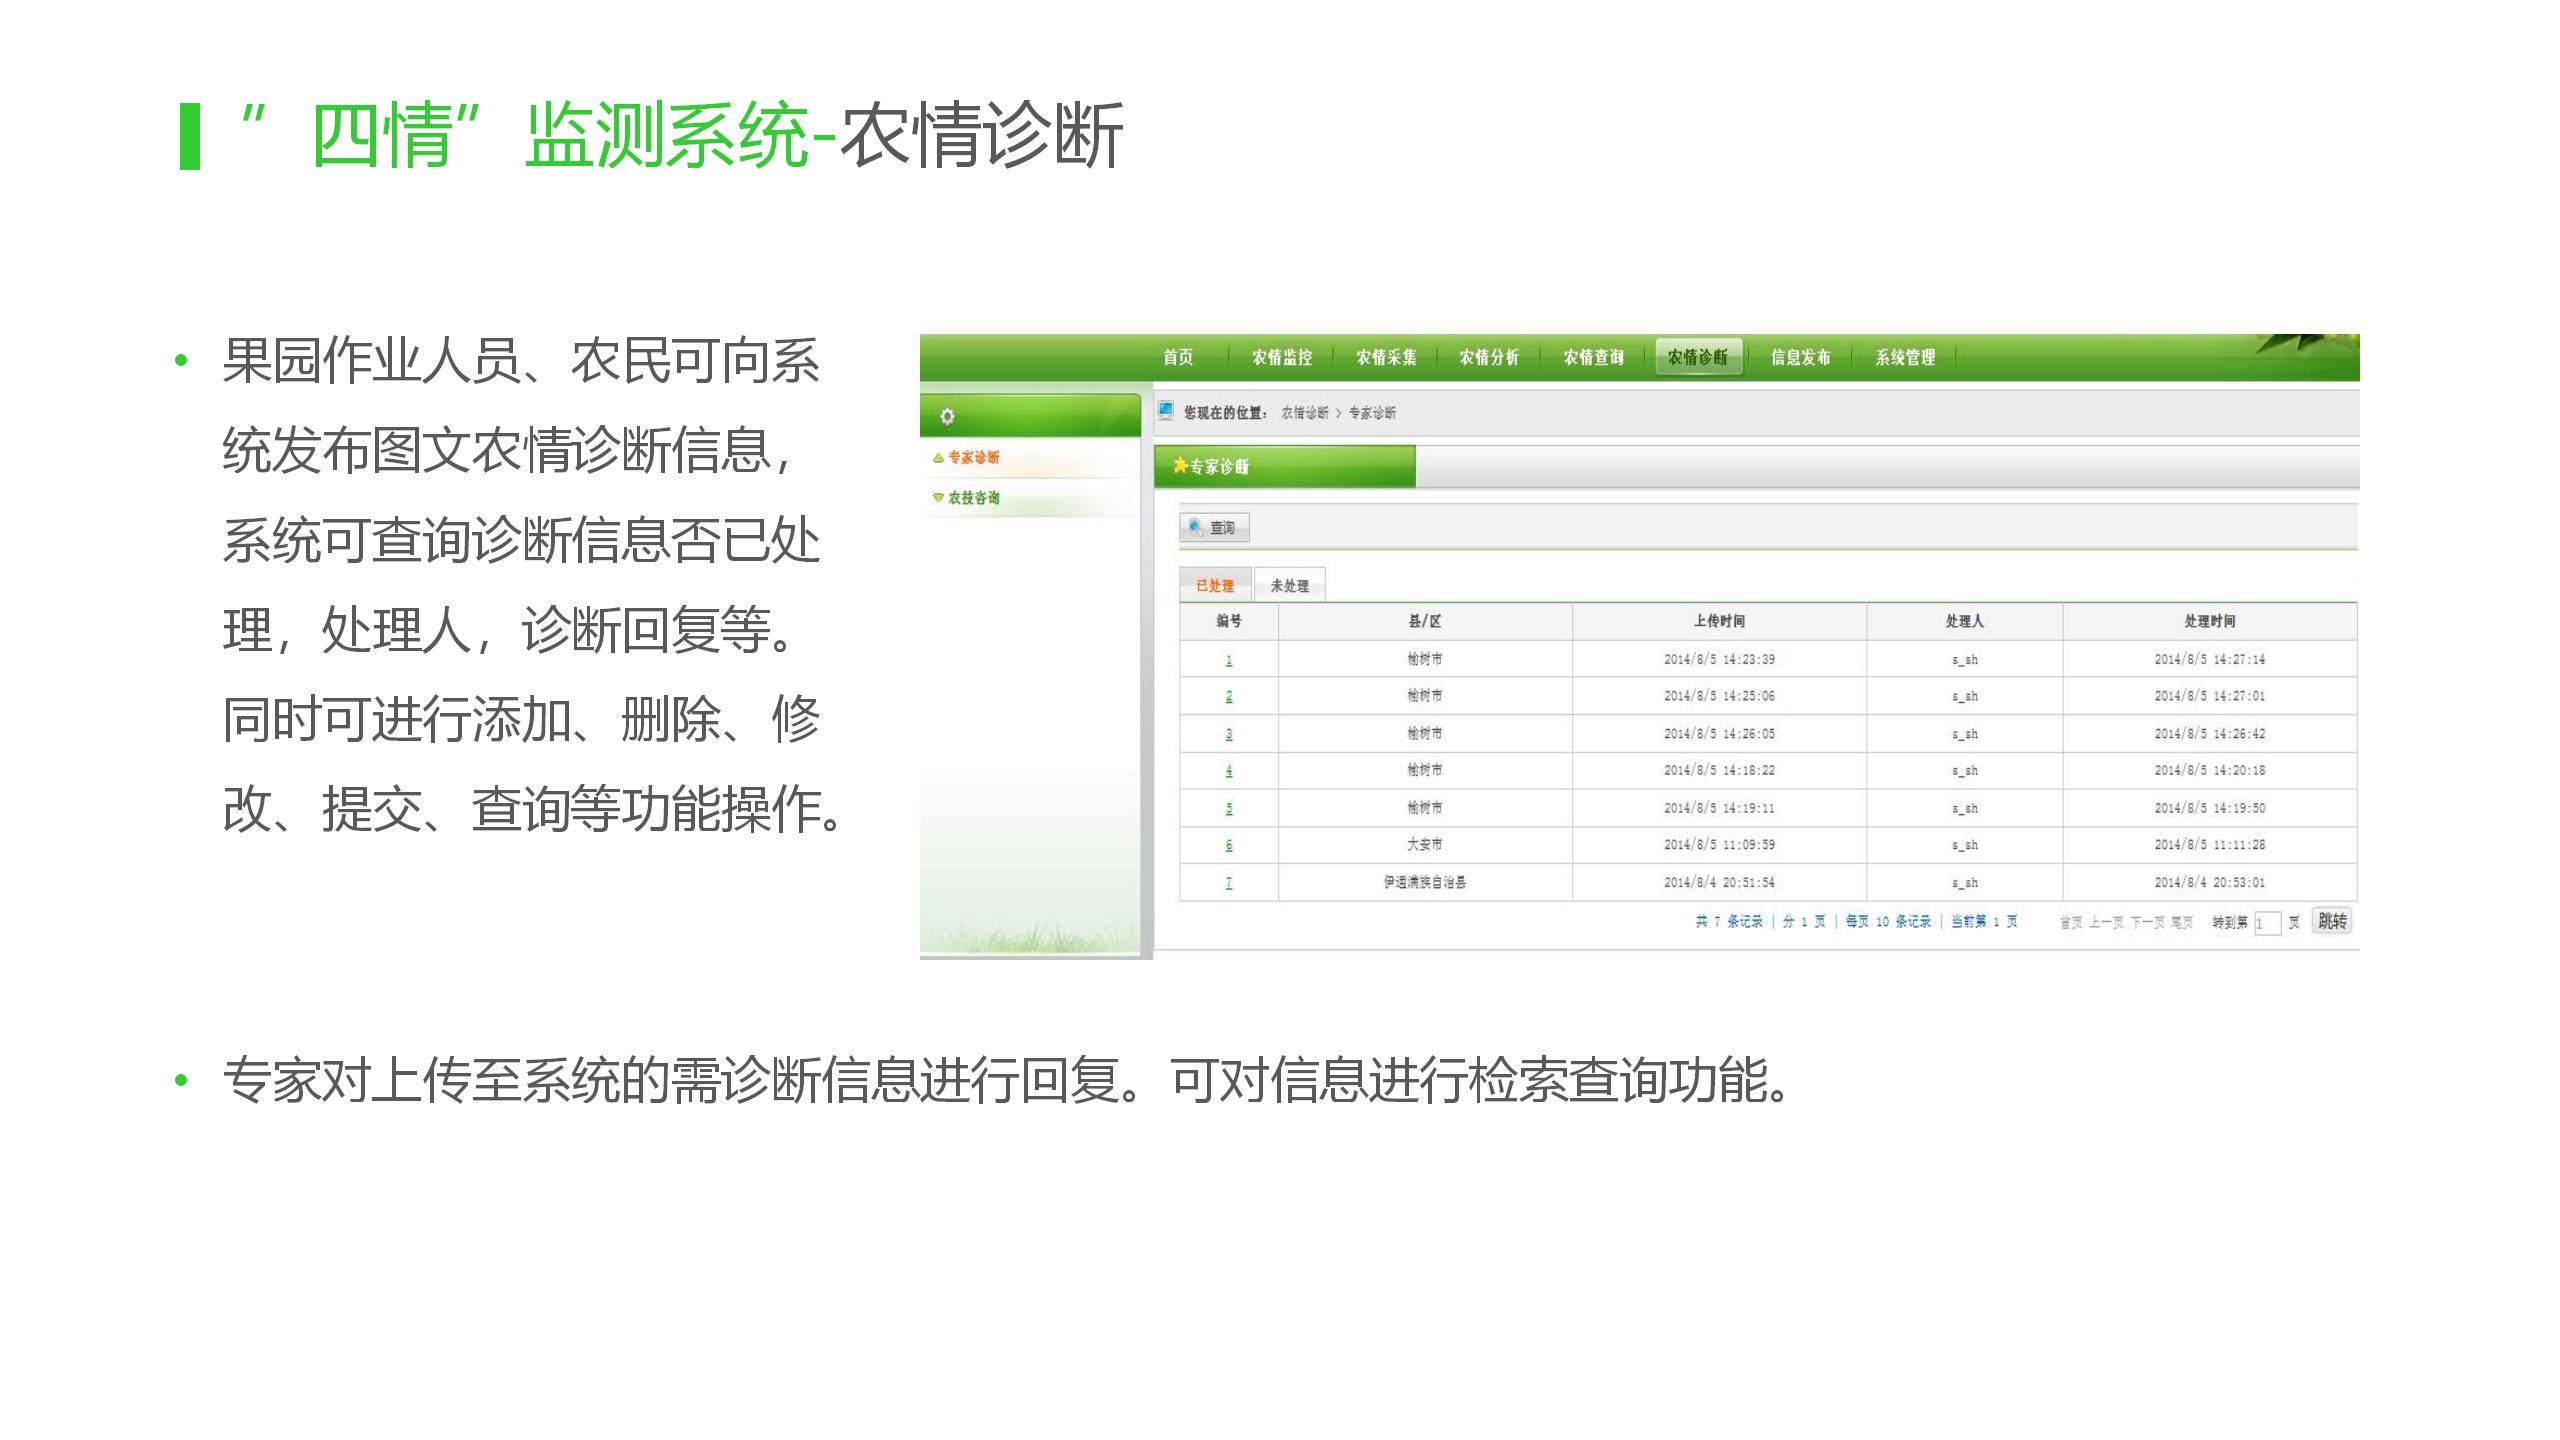
Task: Collapse the 专家诊断 sidebar triangle
Action: click(938, 458)
